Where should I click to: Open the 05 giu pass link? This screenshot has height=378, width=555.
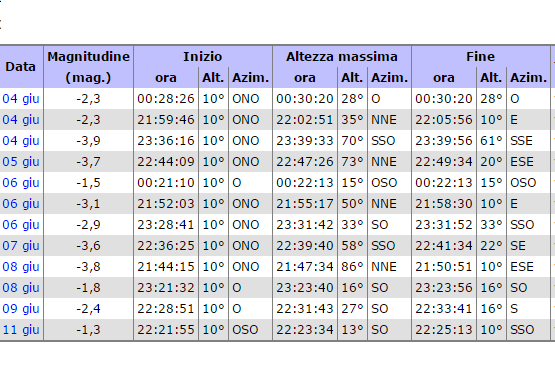(21, 161)
